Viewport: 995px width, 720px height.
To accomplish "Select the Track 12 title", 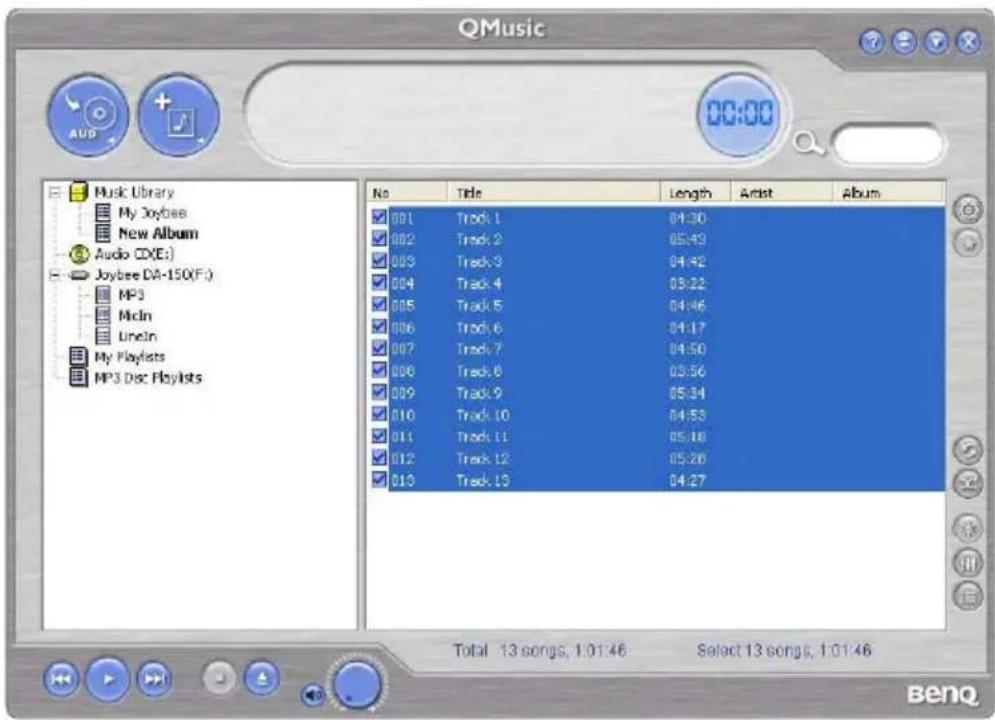I will point(482,459).
